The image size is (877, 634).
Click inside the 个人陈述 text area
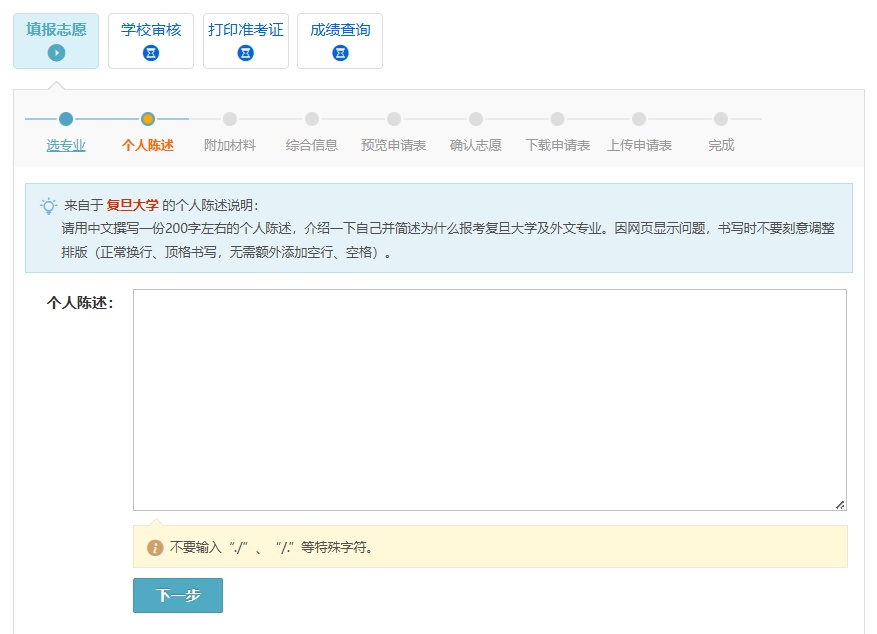click(489, 400)
